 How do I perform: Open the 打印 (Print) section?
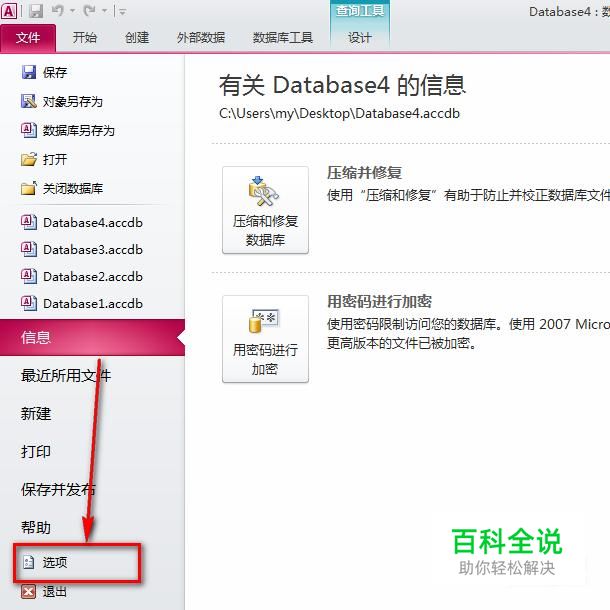pos(36,452)
